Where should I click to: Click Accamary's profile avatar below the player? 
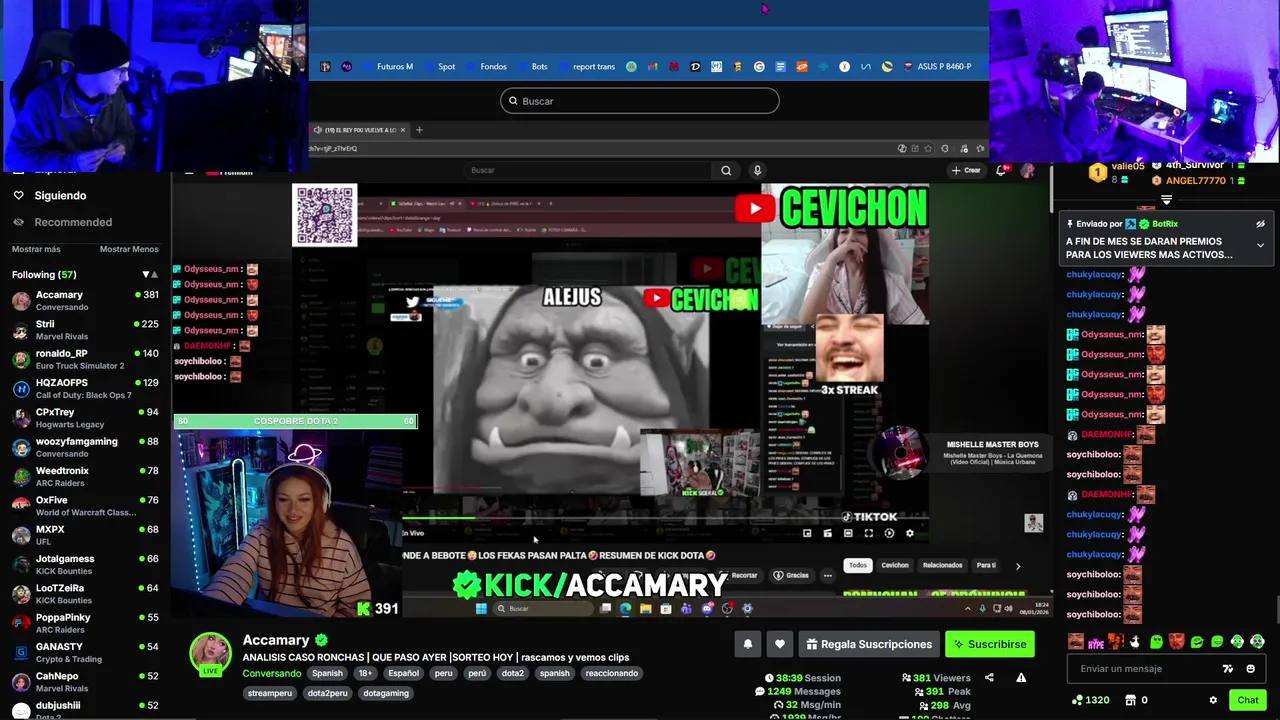pos(210,654)
